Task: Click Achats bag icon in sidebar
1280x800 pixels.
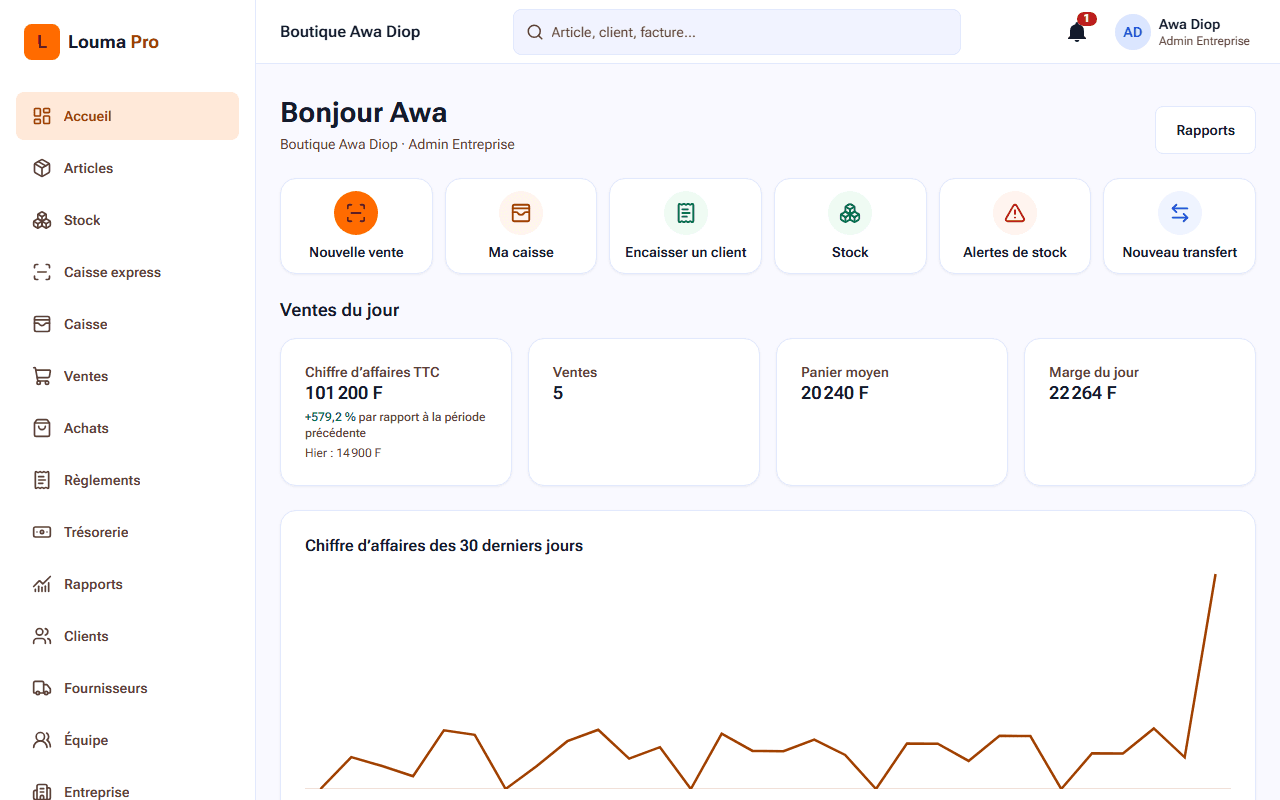Action: tap(42, 428)
